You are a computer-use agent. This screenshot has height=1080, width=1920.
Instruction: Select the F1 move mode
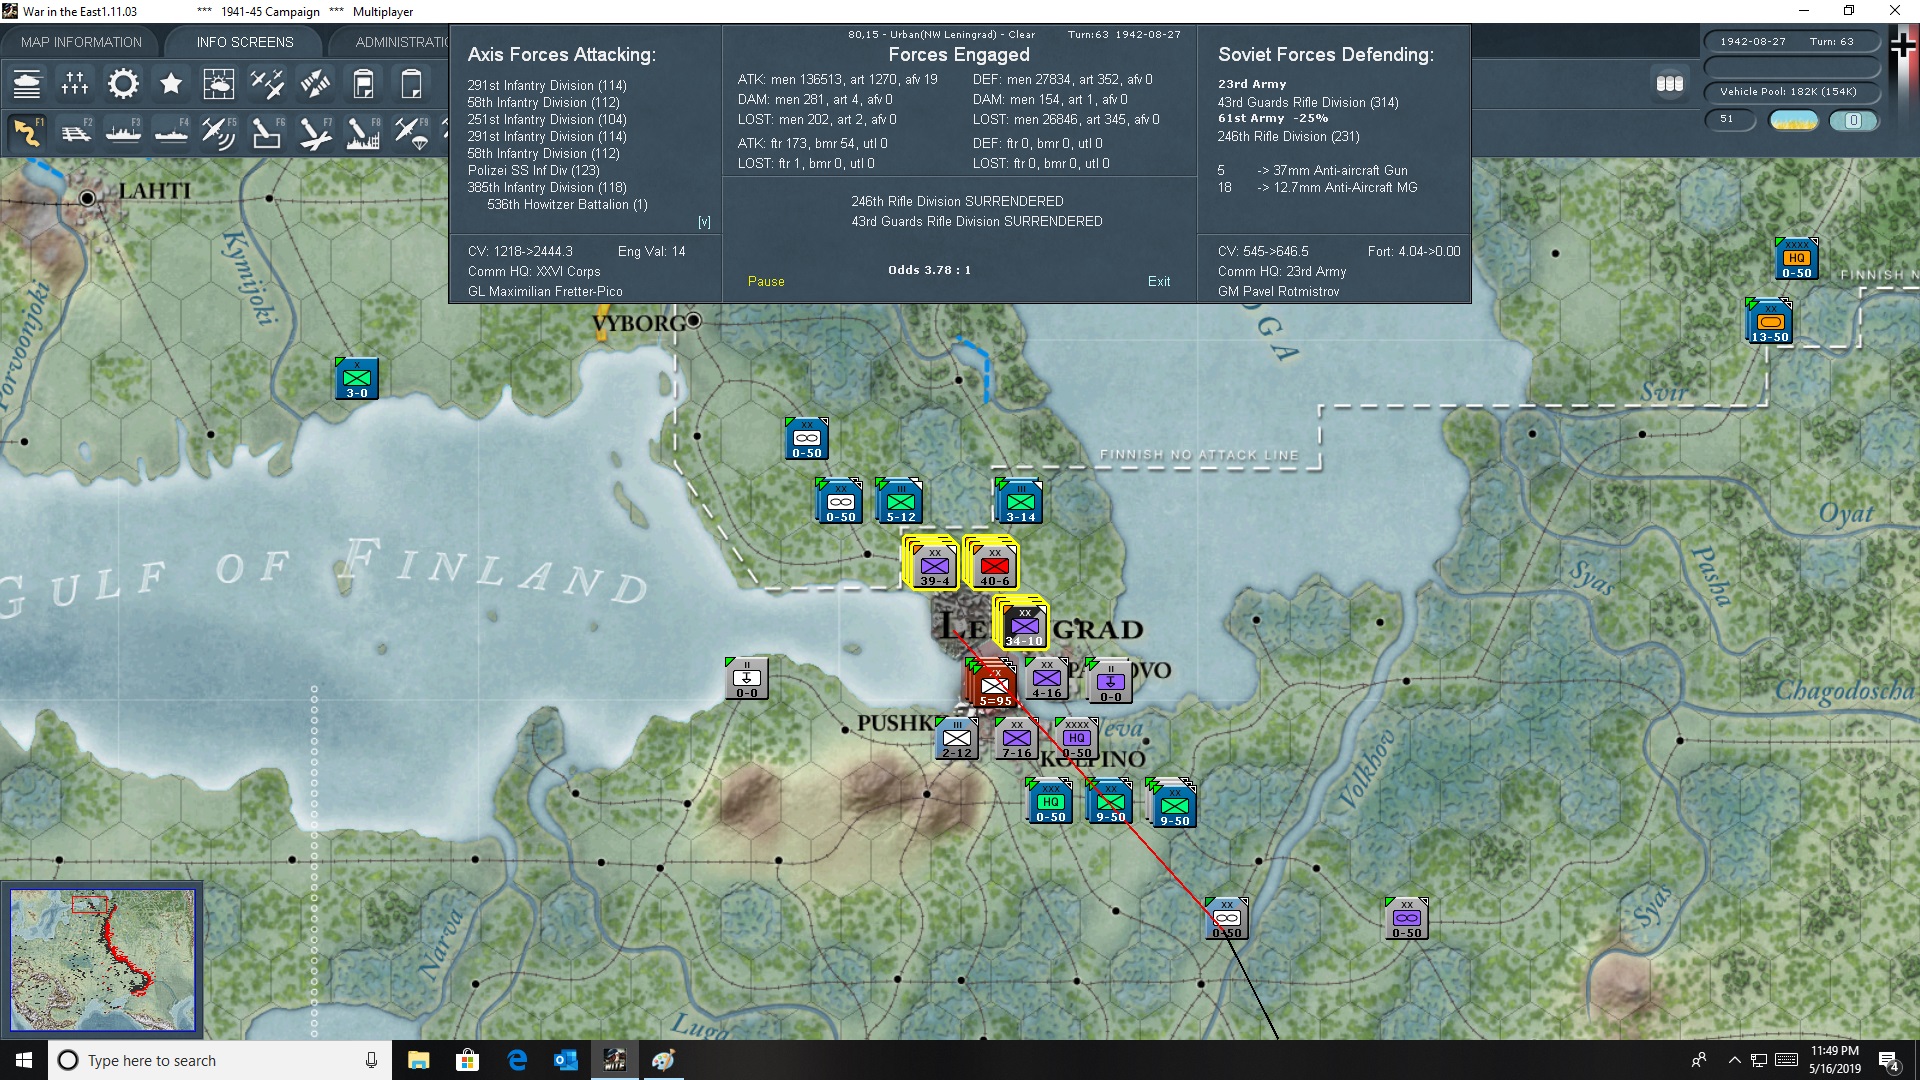click(27, 133)
